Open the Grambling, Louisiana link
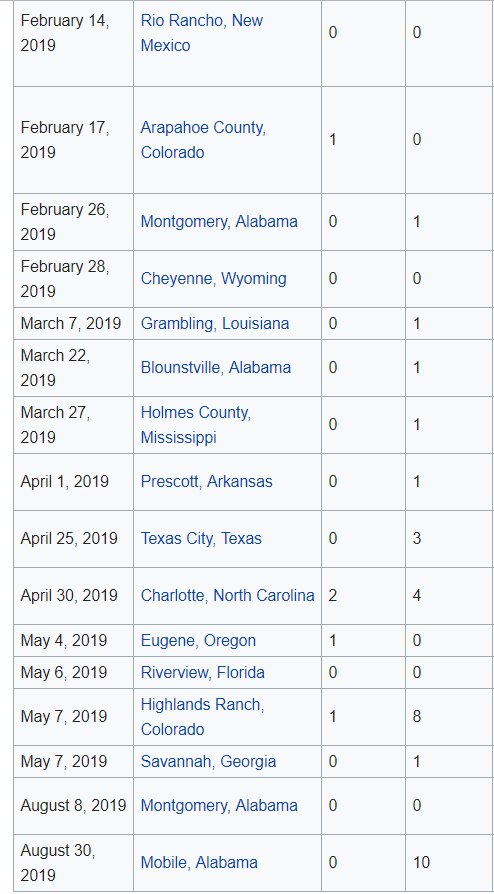The width and height of the screenshot is (494, 894). click(x=215, y=323)
